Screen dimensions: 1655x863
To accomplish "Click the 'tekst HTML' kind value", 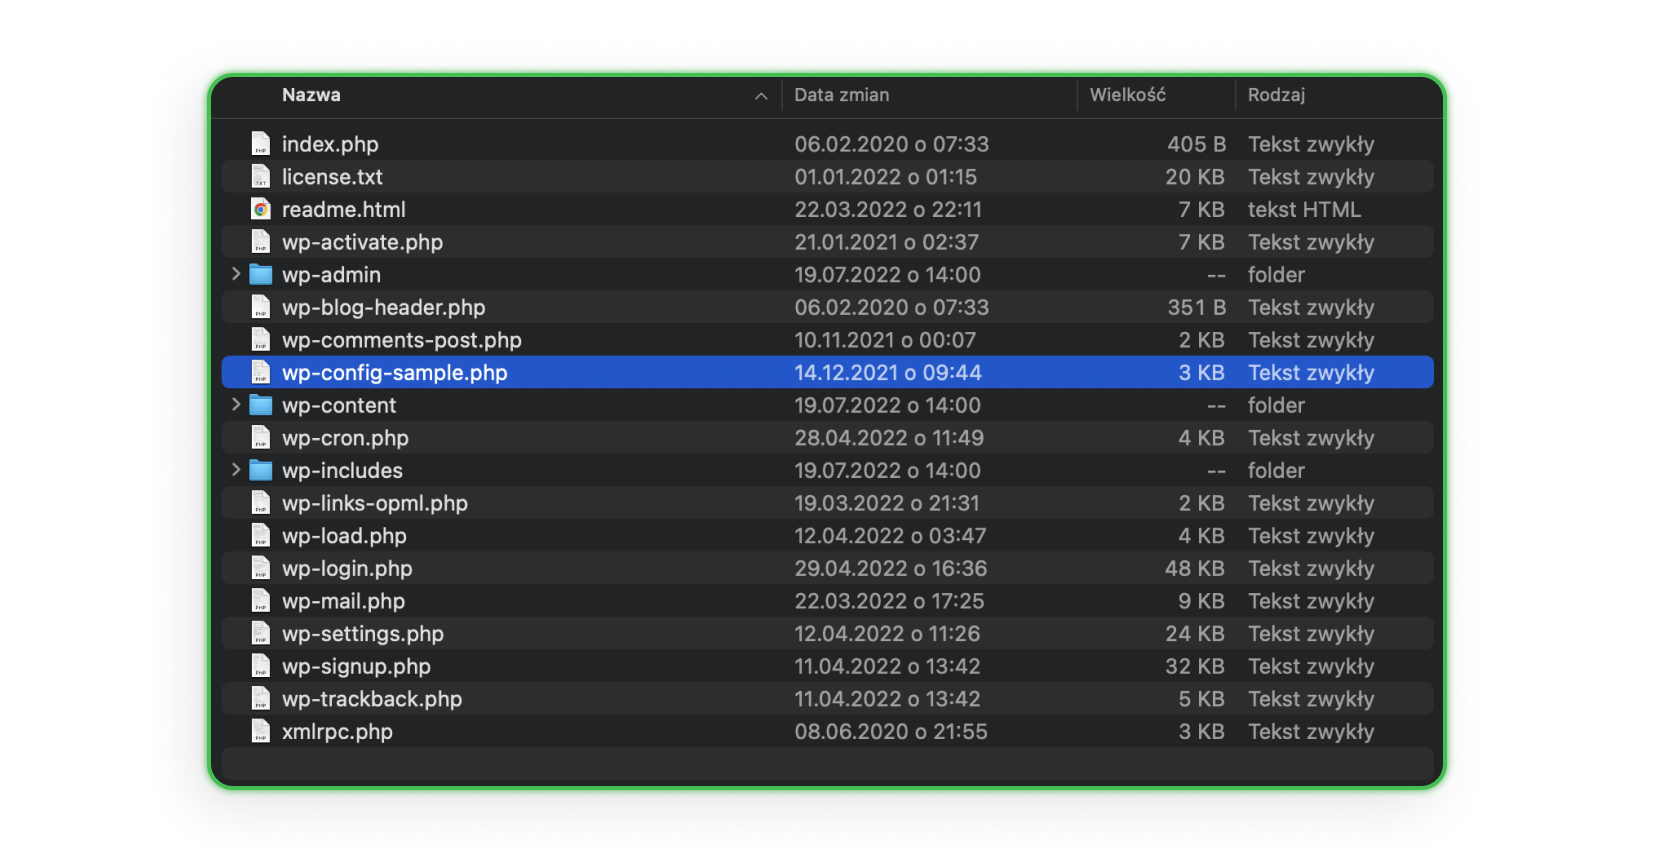I will pos(1304,209).
